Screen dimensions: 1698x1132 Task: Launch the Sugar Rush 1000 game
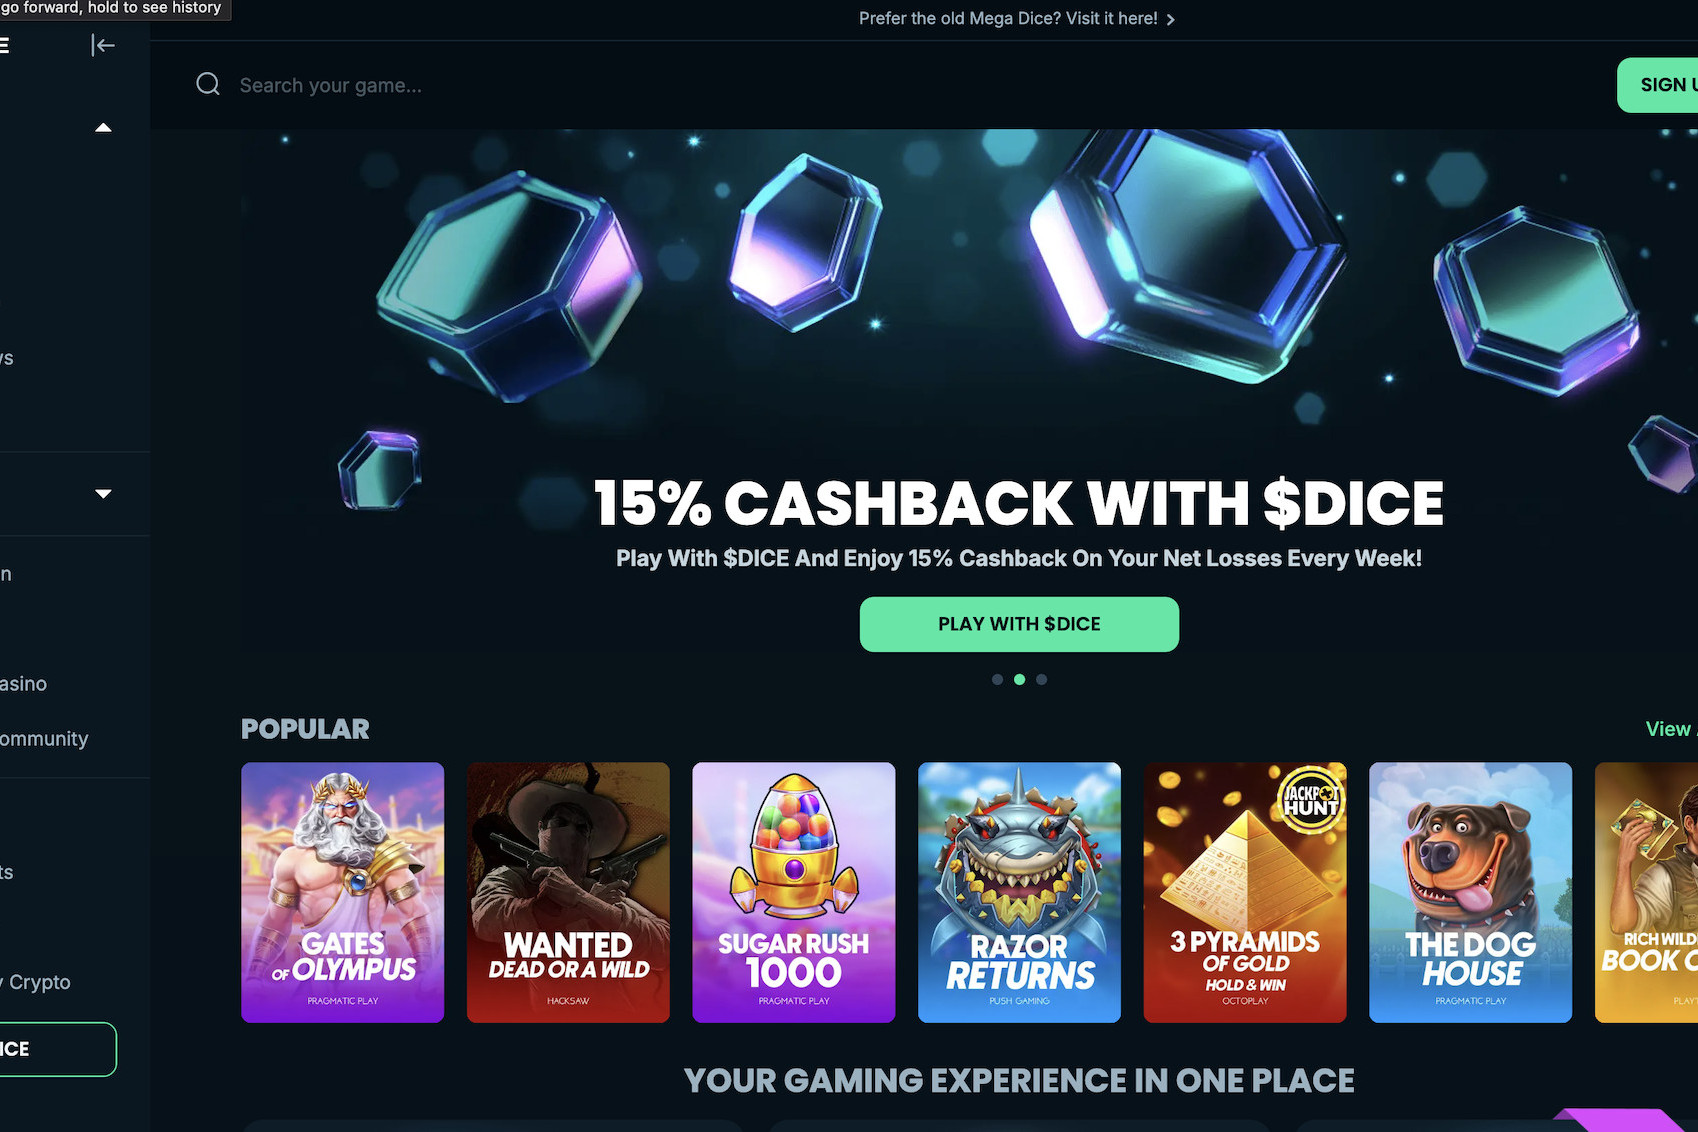tap(794, 892)
